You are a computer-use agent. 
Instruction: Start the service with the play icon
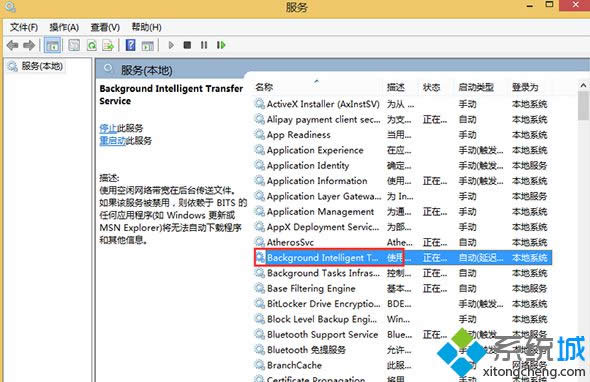(x=171, y=45)
